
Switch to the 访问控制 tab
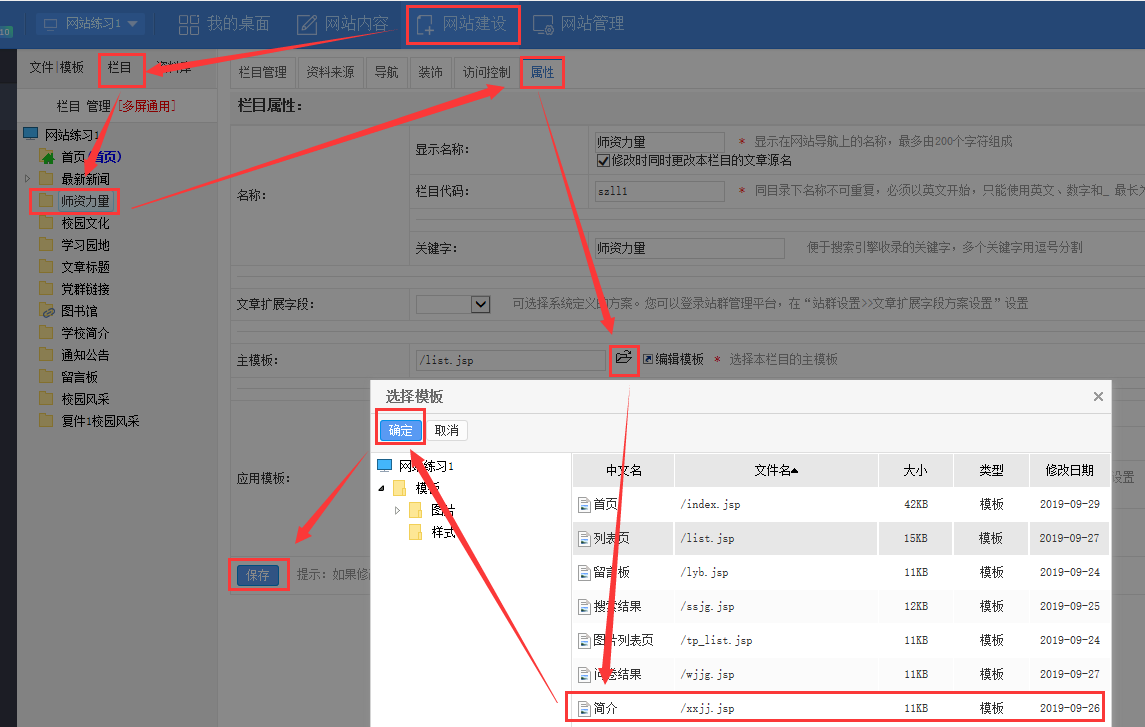486,73
